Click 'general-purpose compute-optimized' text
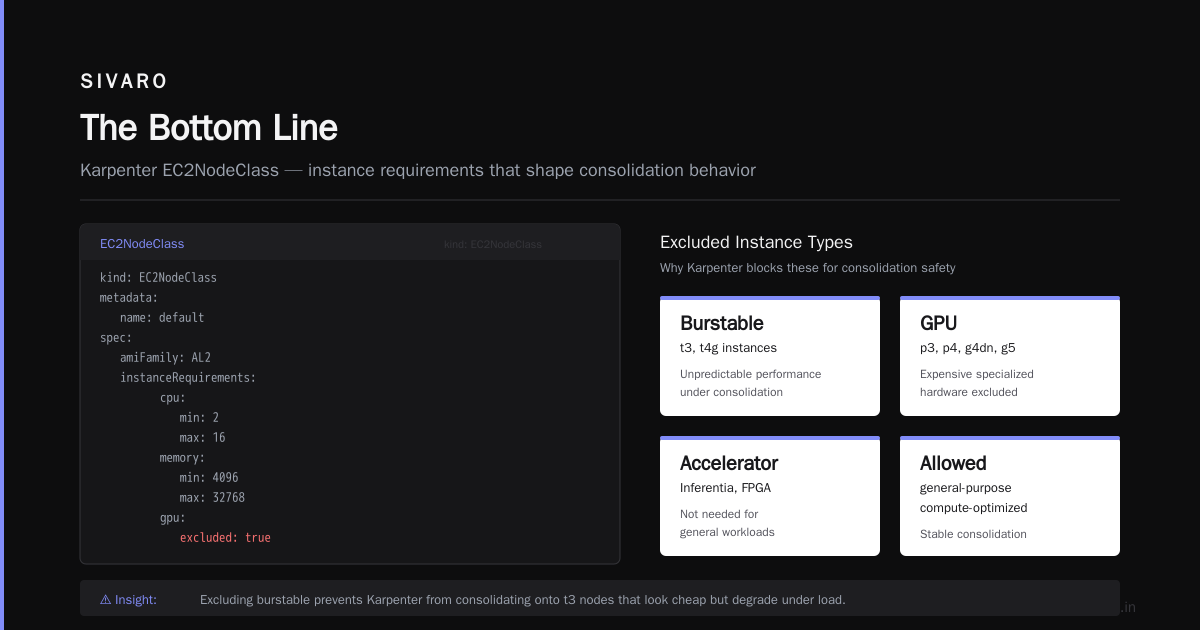The image size is (1200, 630). [x=974, y=498]
